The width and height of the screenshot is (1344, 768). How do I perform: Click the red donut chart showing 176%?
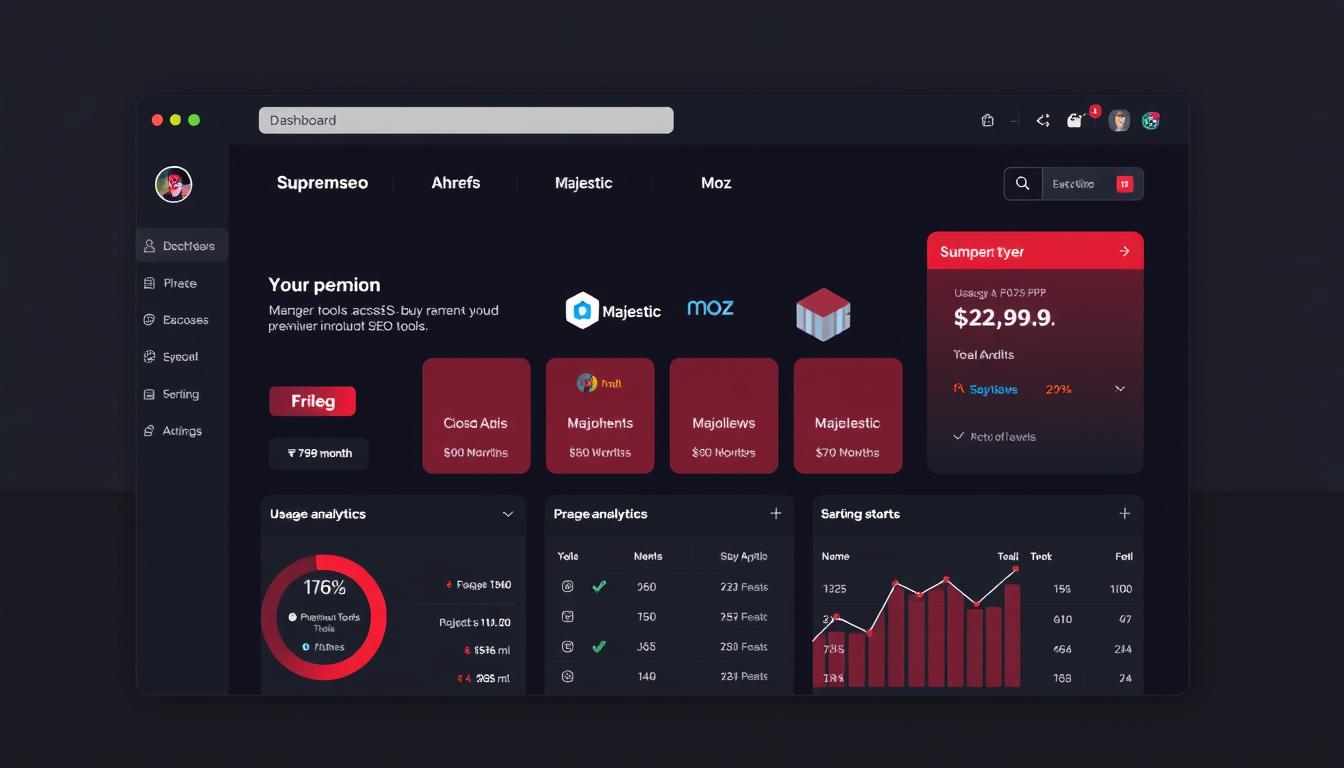pyautogui.click(x=324, y=617)
